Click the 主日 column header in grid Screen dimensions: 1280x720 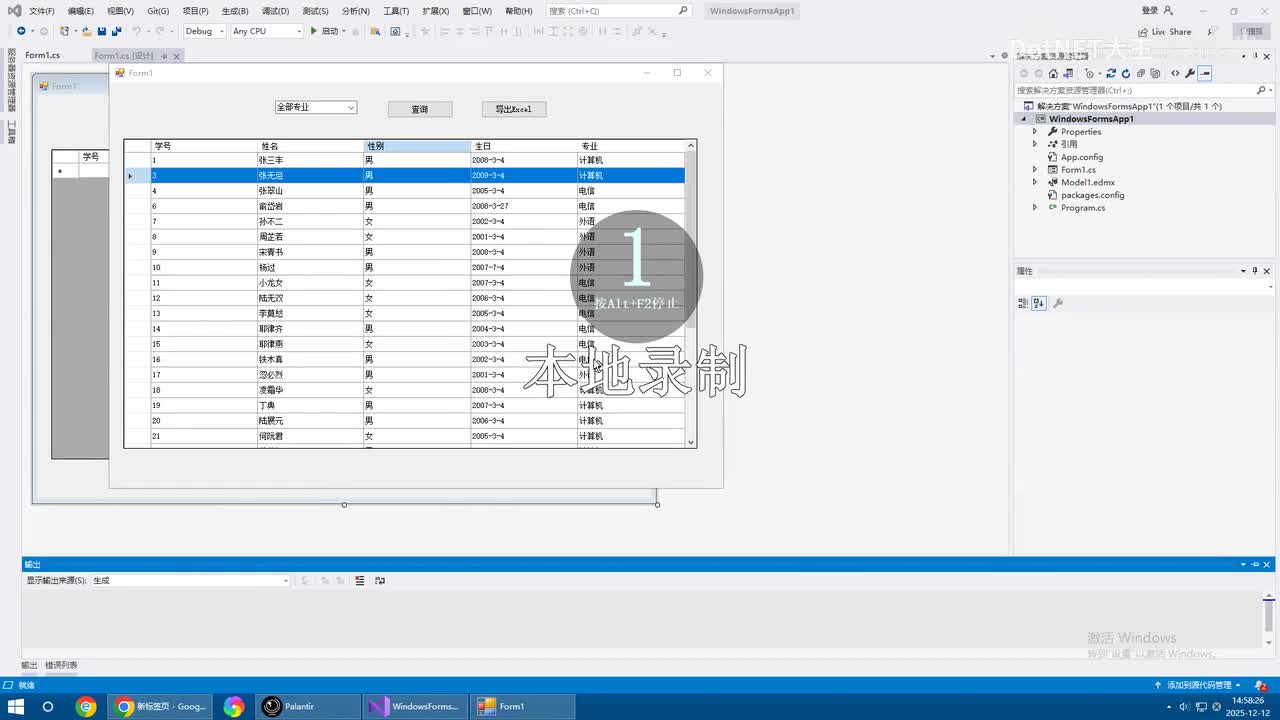pyautogui.click(x=524, y=146)
